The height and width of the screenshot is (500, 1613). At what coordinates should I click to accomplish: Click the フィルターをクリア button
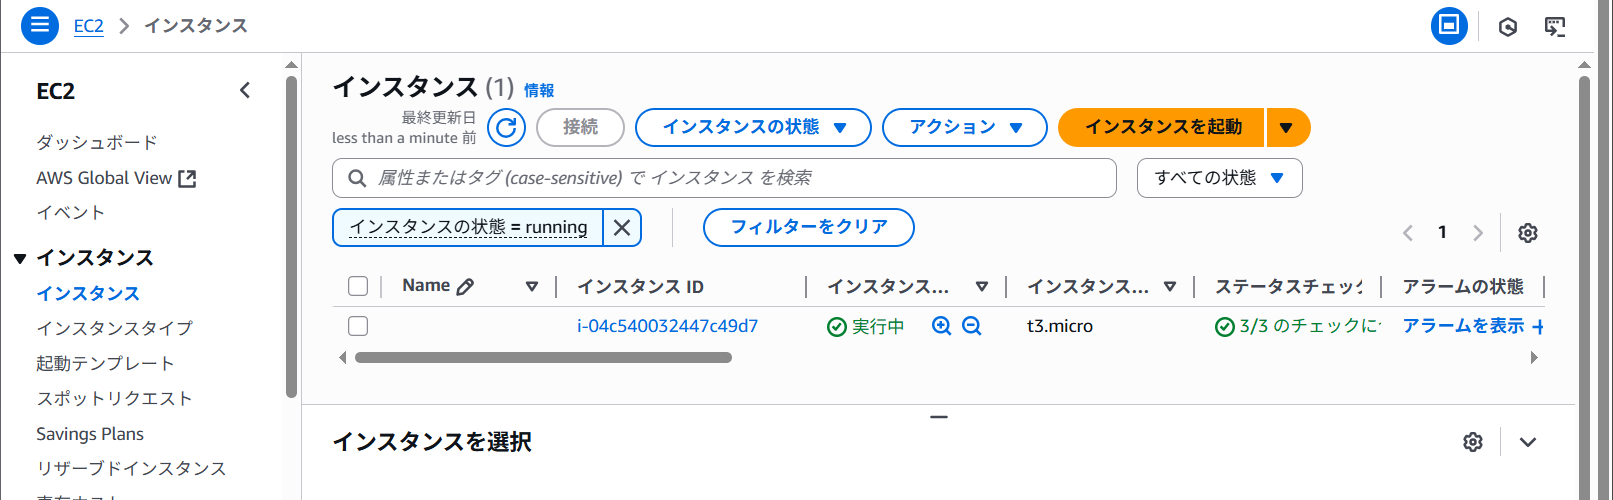click(x=808, y=227)
